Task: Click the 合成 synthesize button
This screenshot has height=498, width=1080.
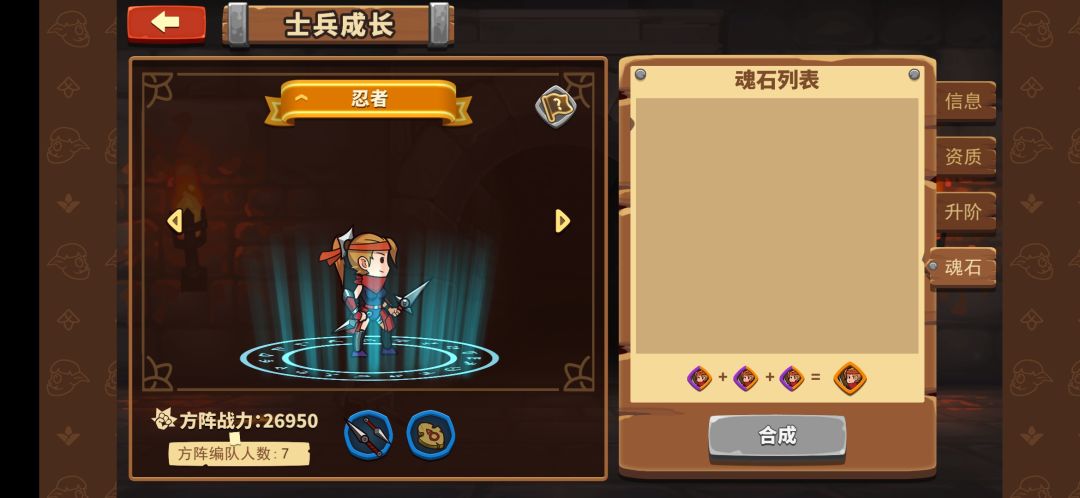Action: [x=777, y=436]
